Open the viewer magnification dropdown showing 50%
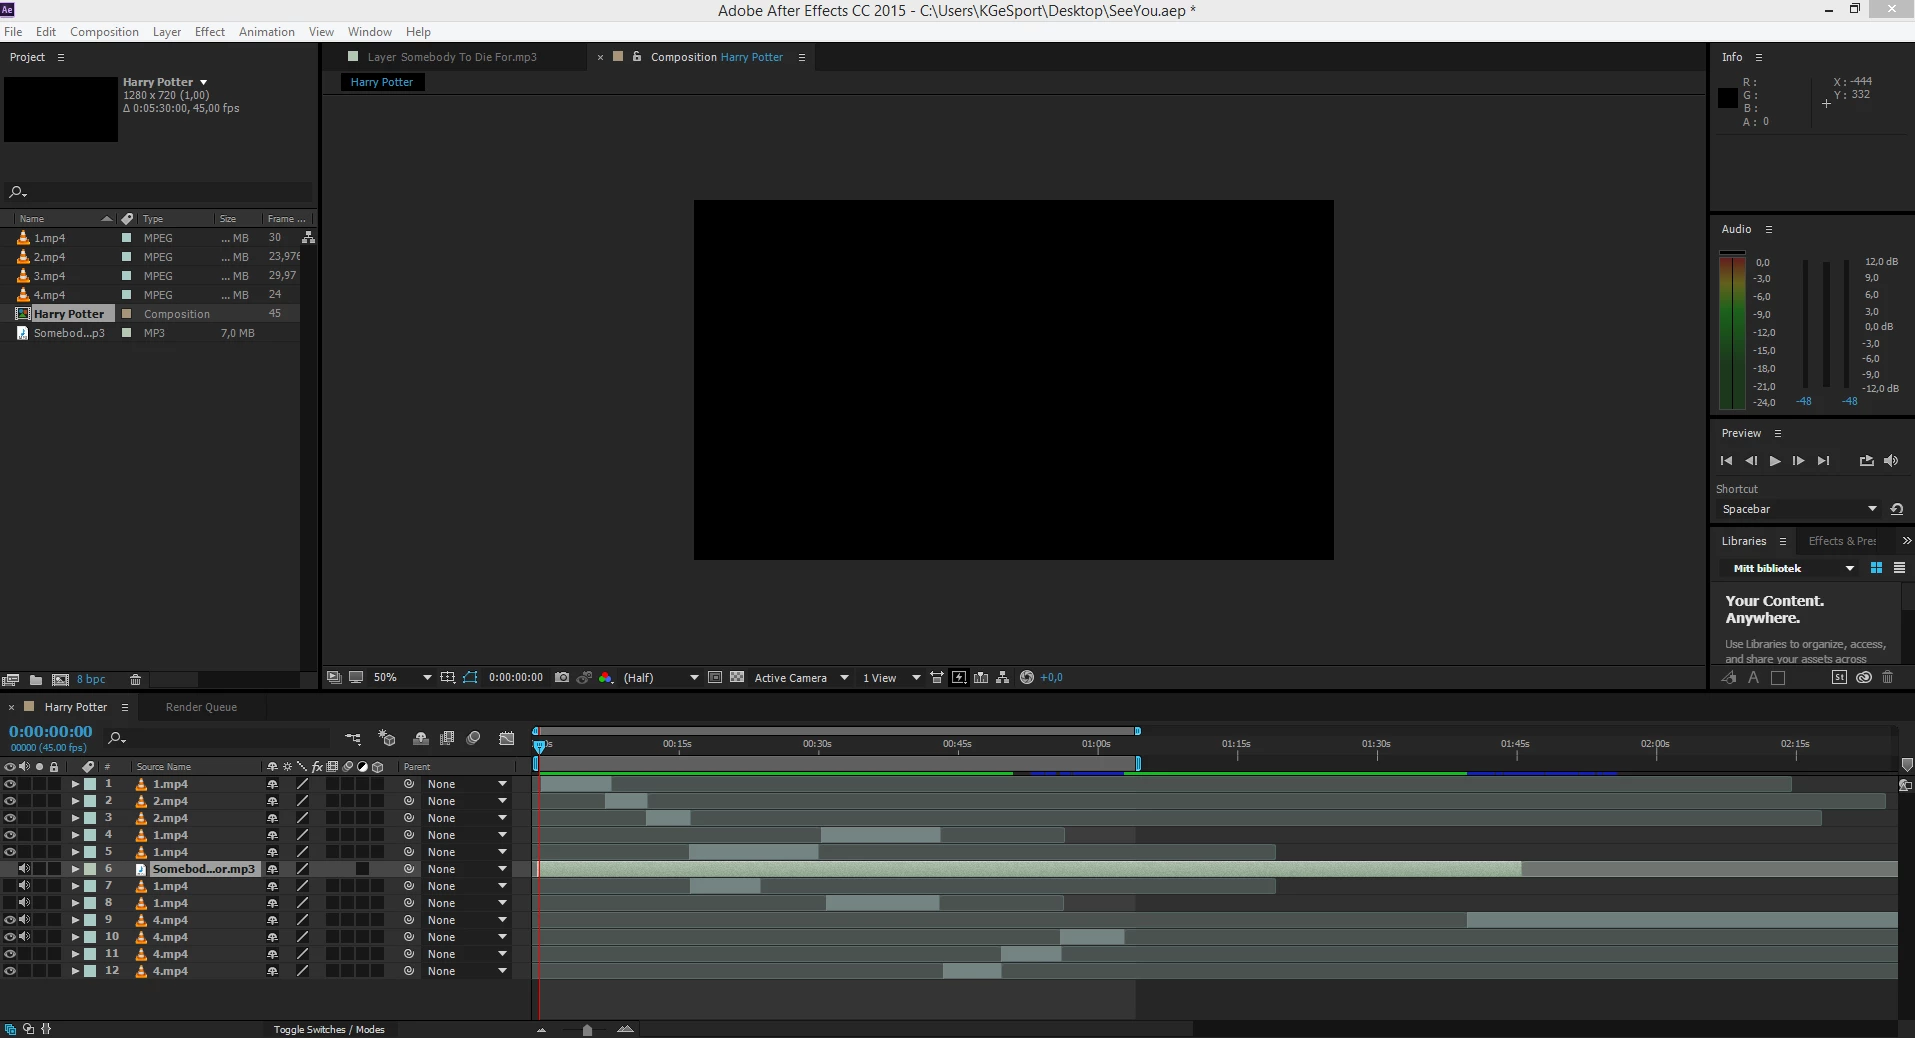This screenshot has width=1915, height=1038. pyautogui.click(x=402, y=677)
